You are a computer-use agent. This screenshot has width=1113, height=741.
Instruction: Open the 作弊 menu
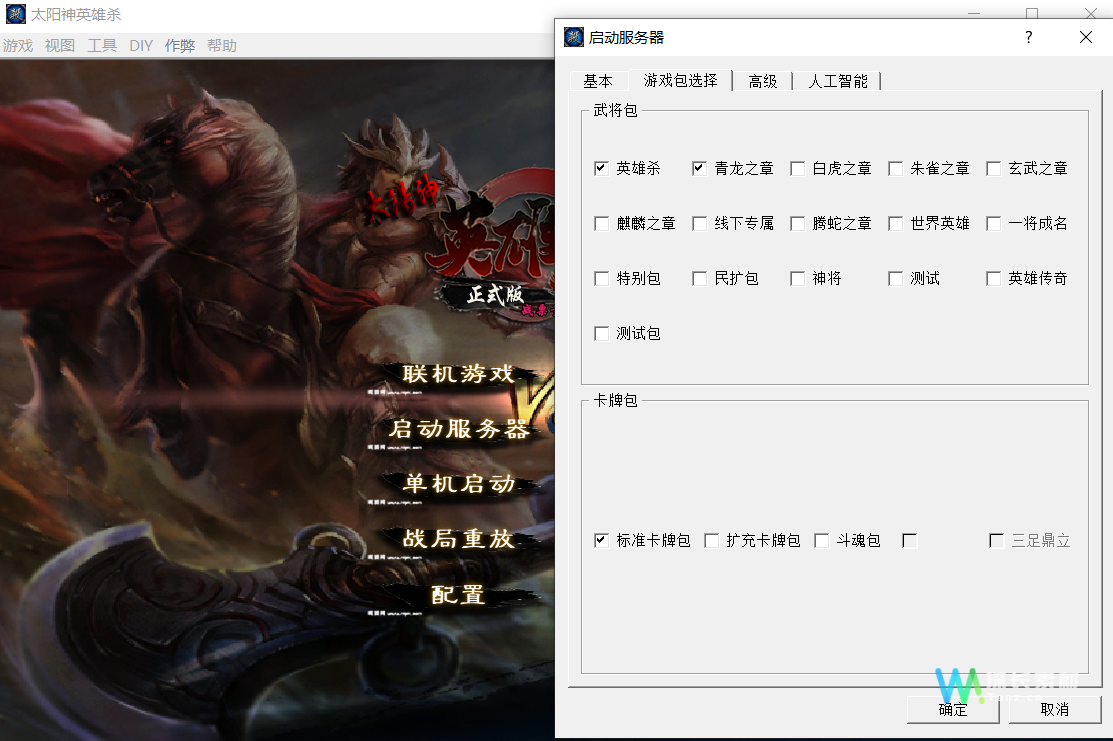[x=180, y=45]
